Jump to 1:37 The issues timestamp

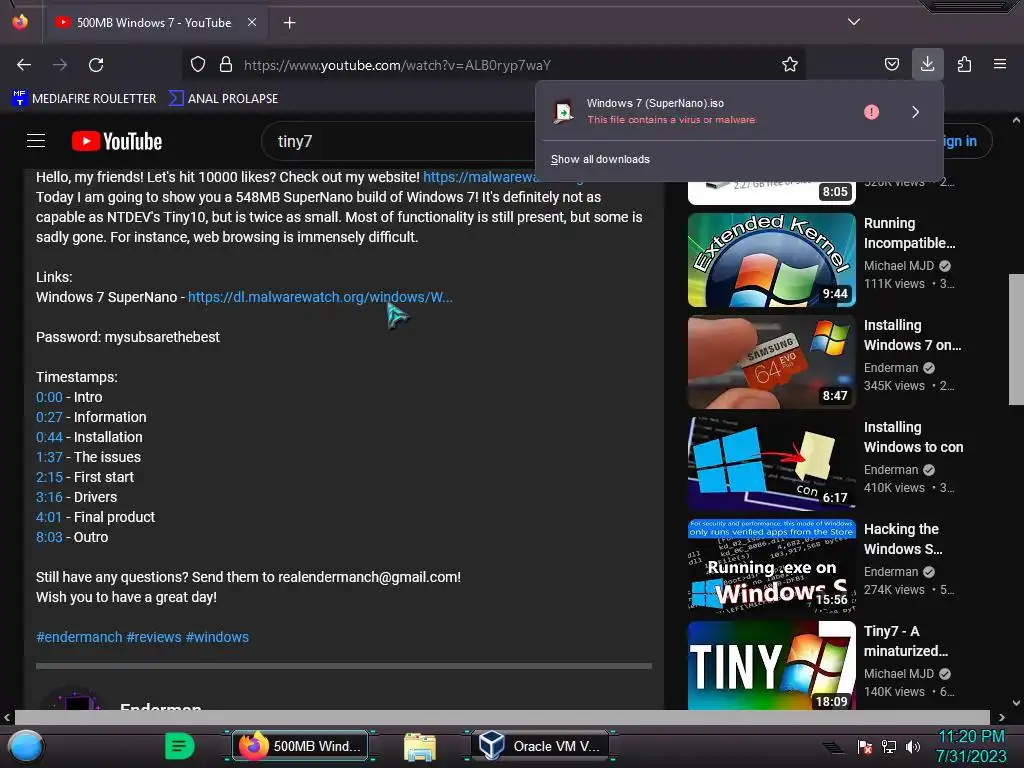click(49, 457)
